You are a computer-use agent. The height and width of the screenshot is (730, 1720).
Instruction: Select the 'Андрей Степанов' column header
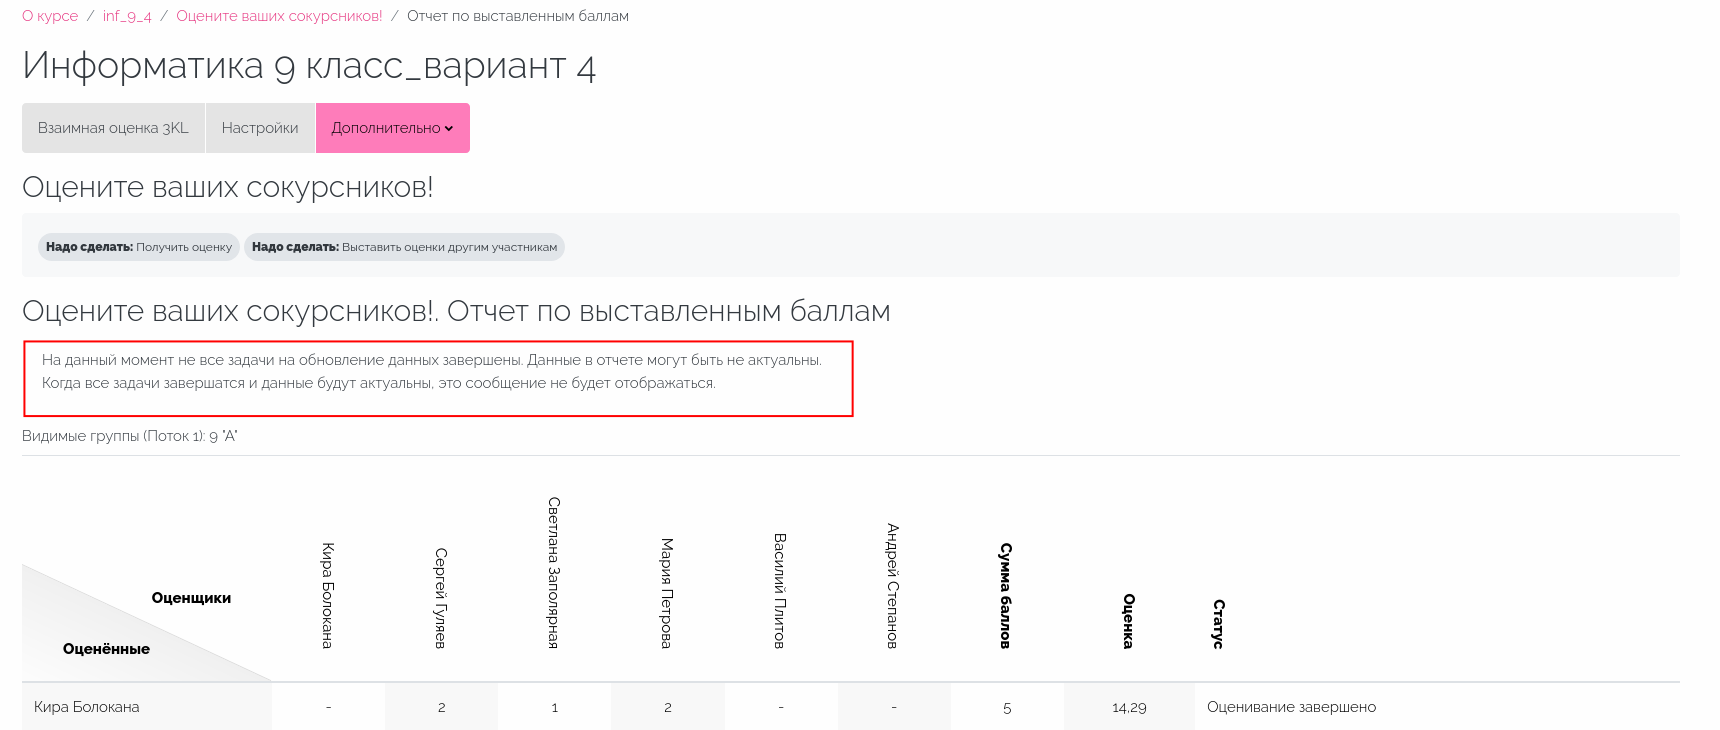pos(893,585)
